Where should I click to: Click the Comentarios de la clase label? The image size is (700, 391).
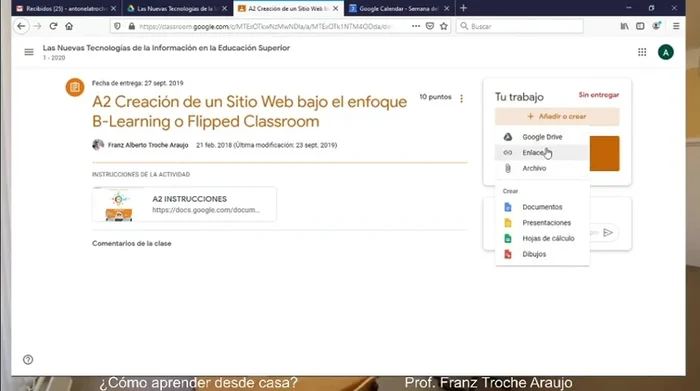tap(132, 243)
